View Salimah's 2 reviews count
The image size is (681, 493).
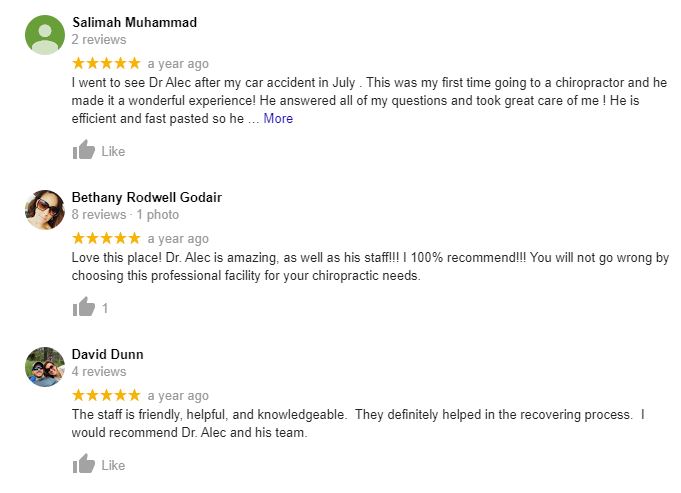pos(99,40)
